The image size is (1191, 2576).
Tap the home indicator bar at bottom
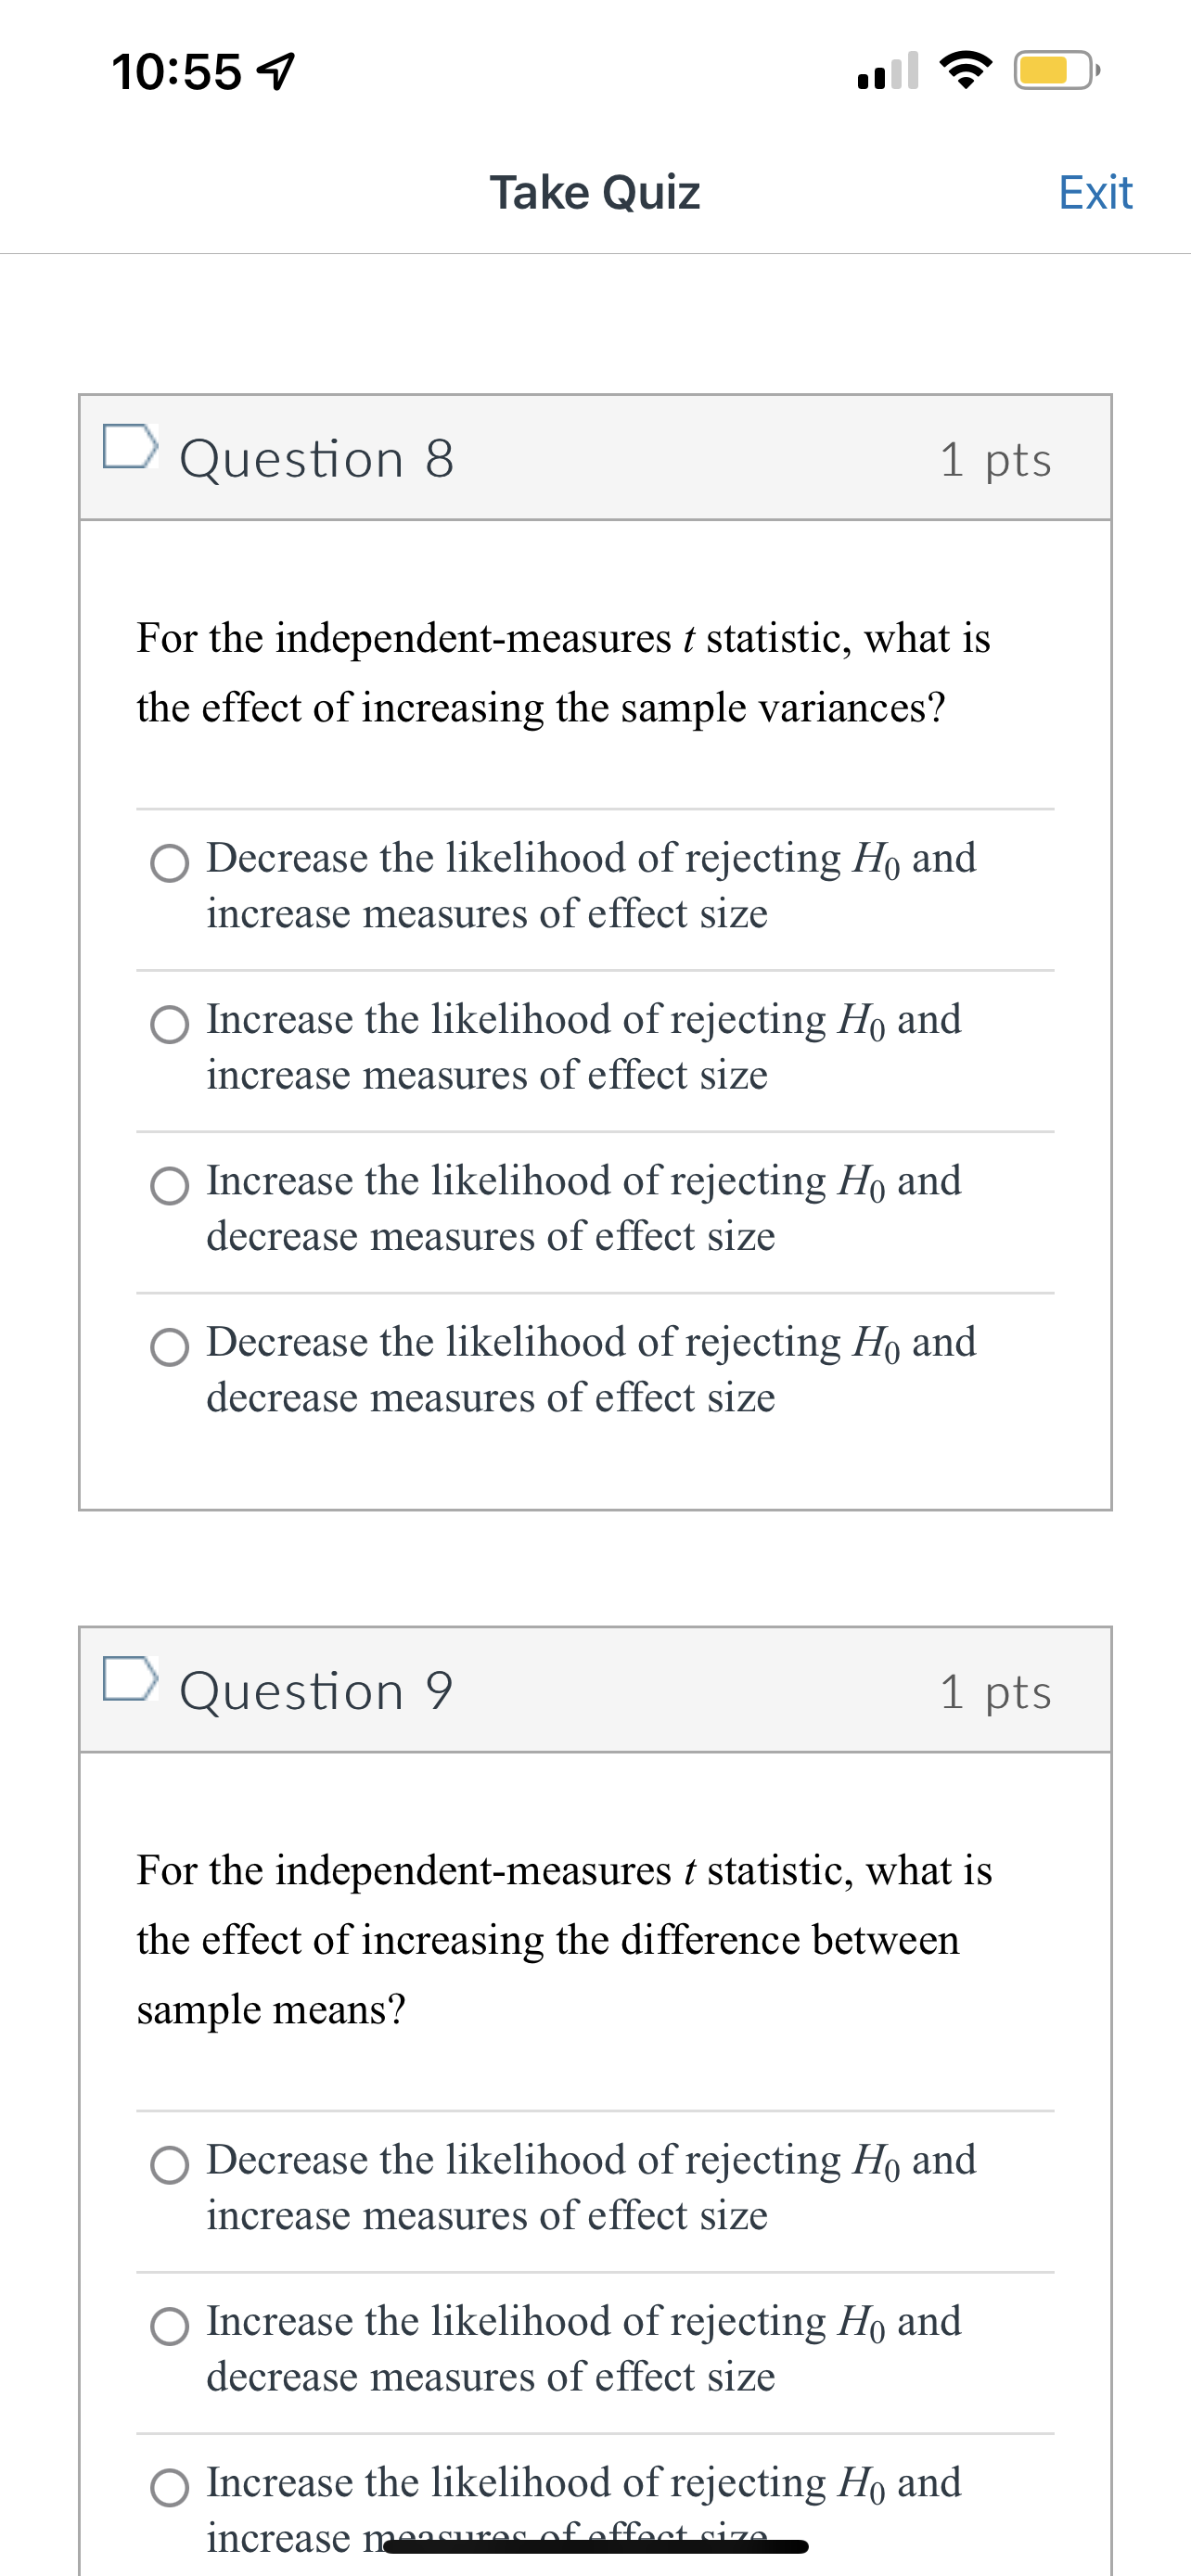(x=595, y=2546)
